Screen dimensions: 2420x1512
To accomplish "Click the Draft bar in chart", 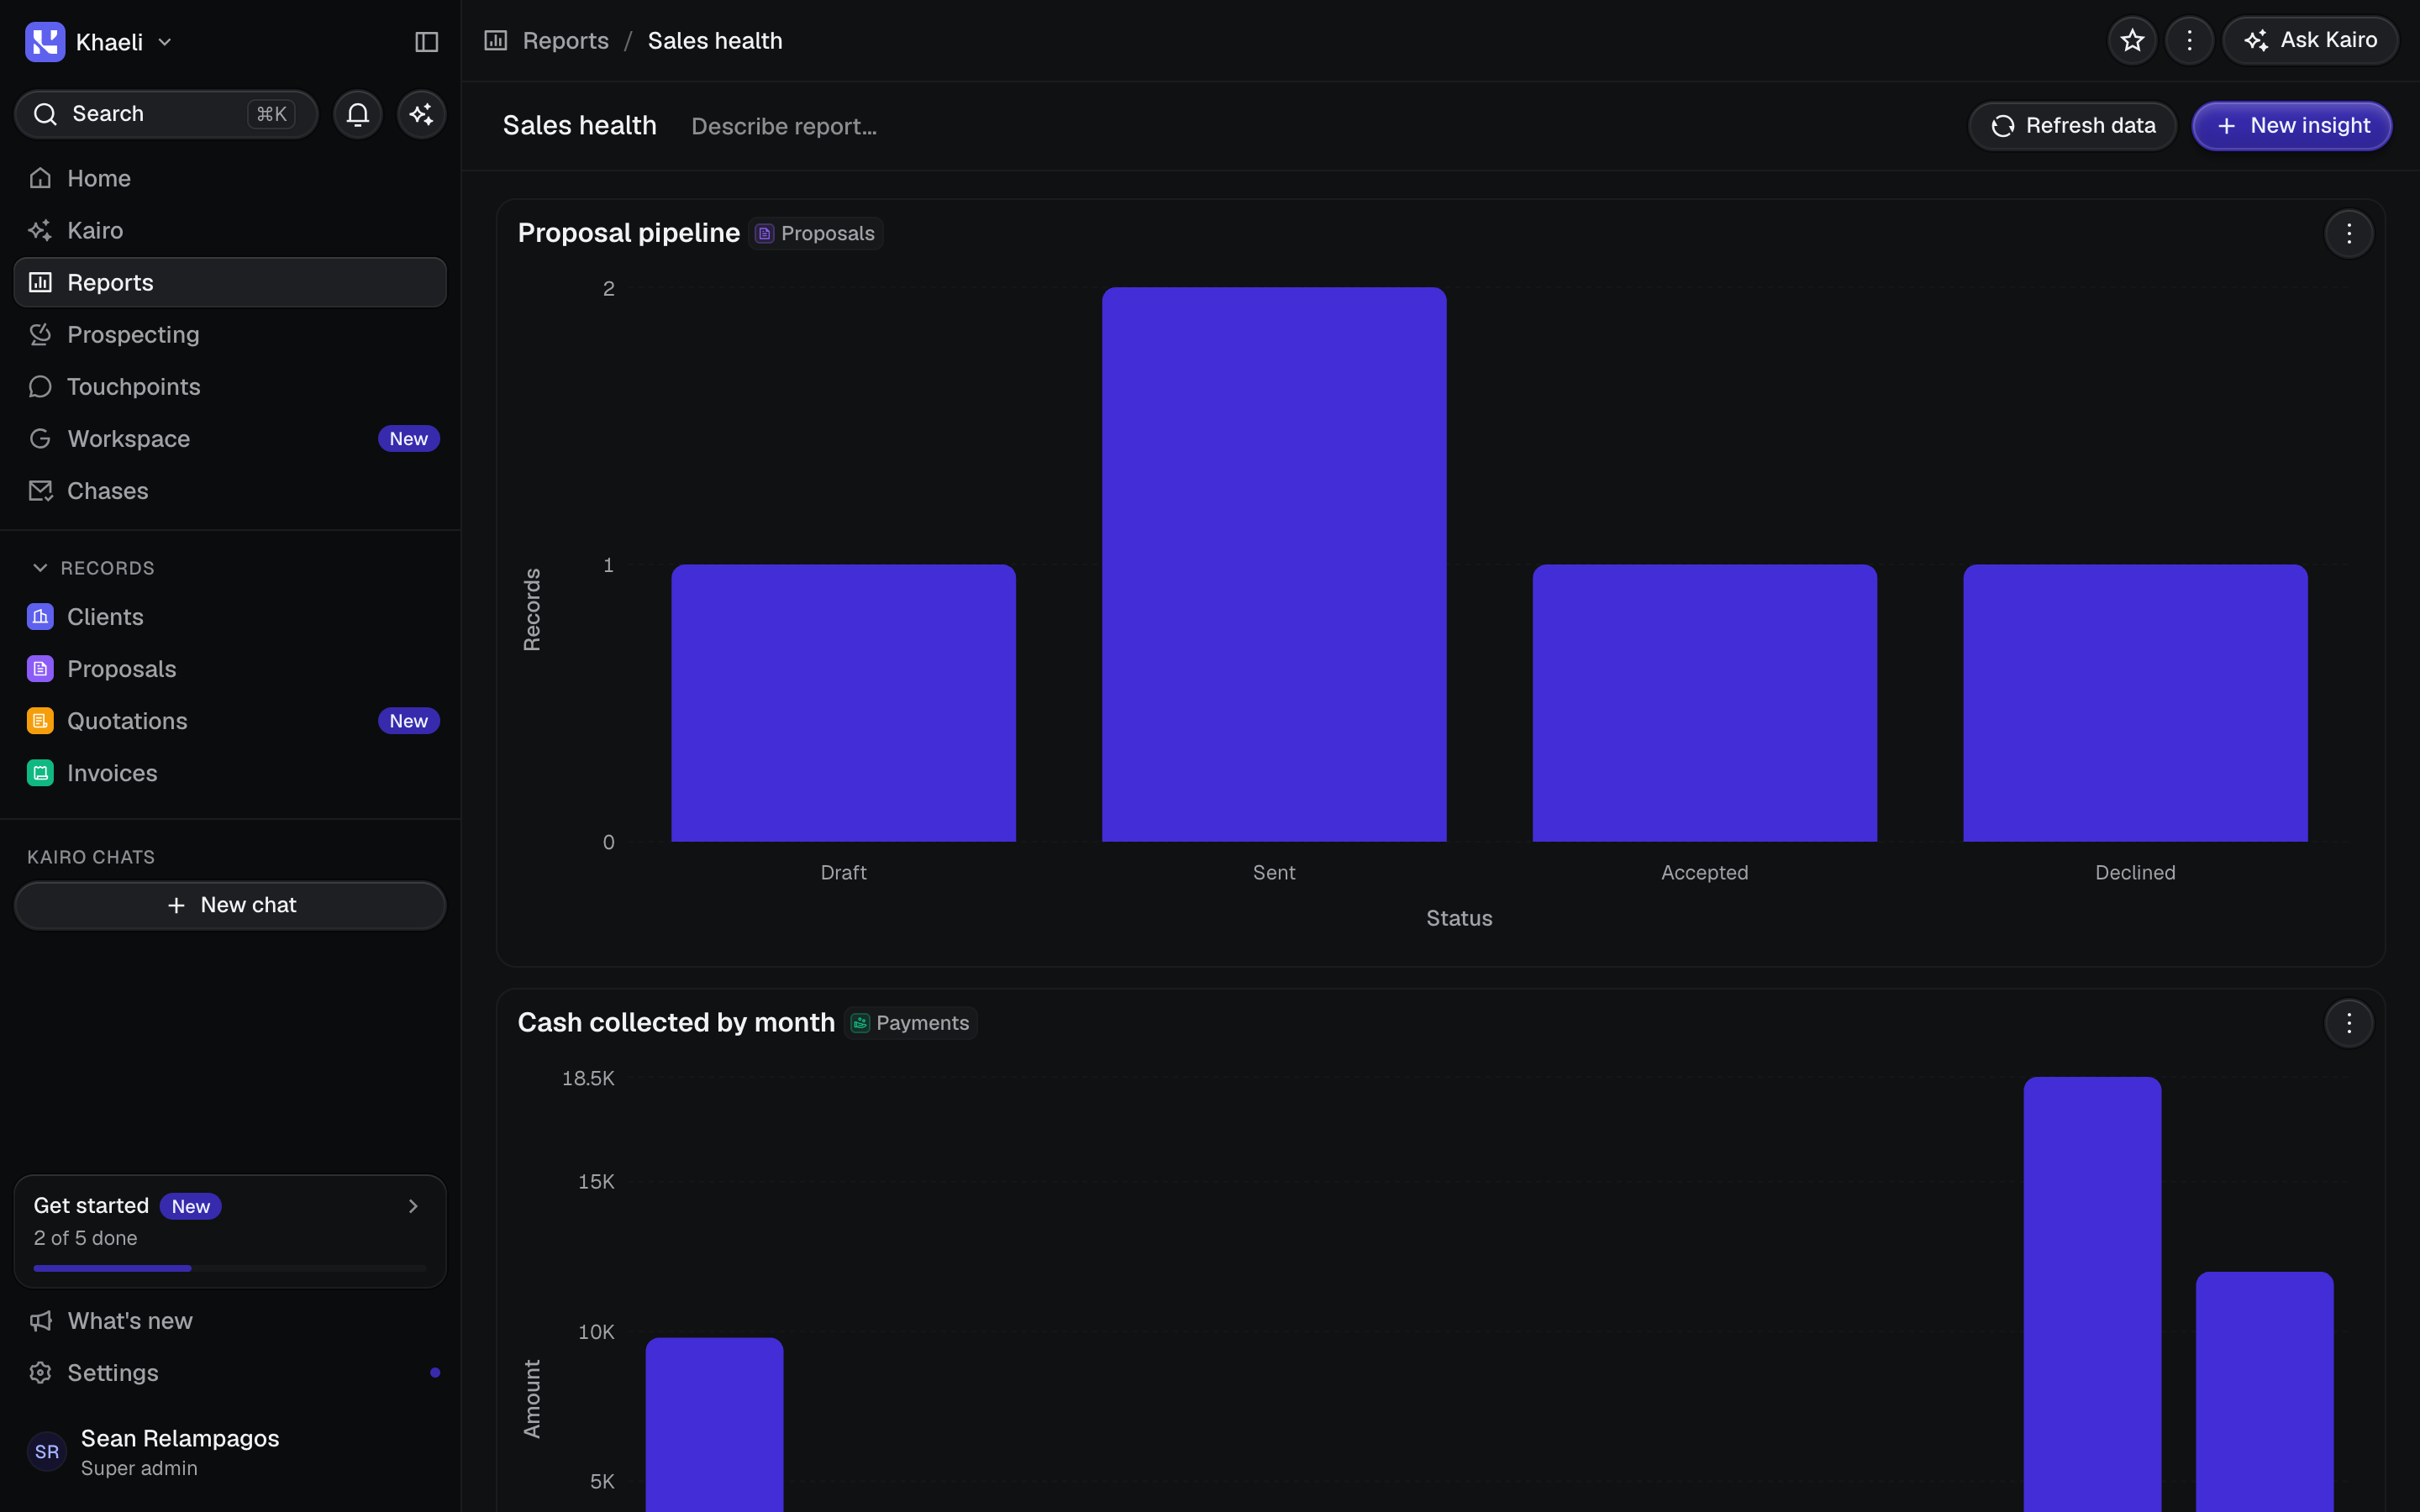I will (843, 703).
